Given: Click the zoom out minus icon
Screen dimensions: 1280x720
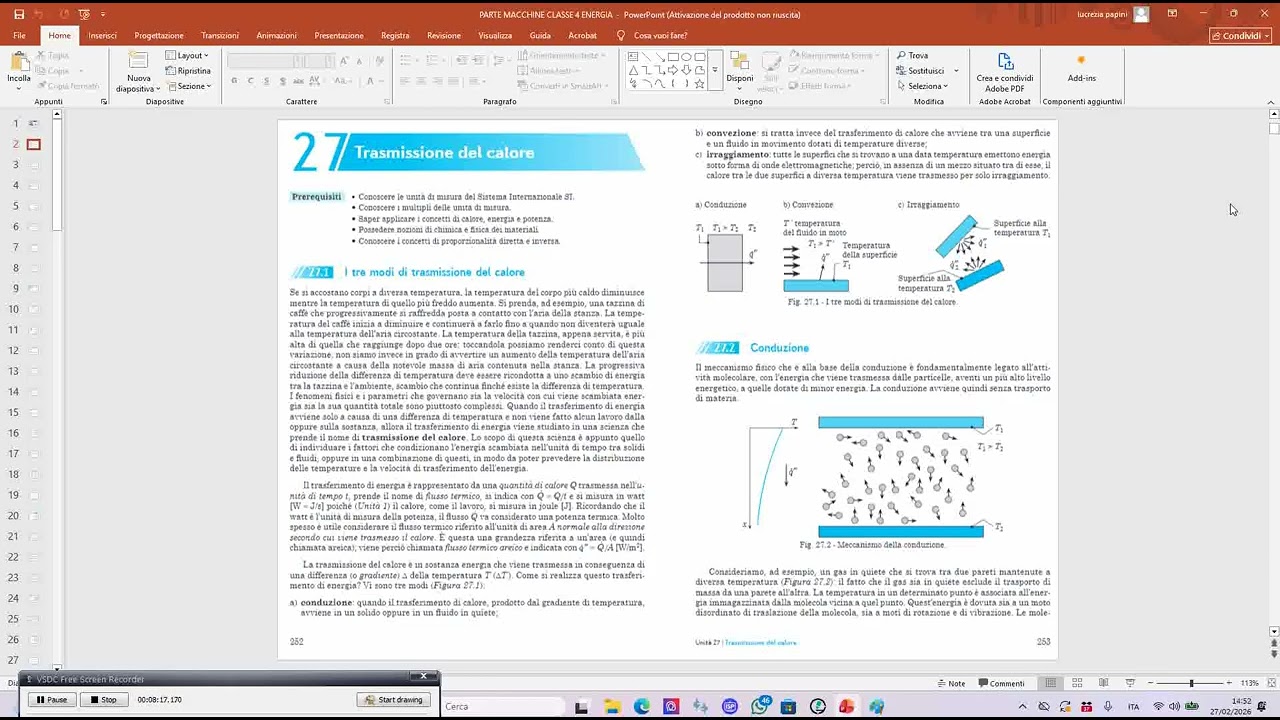Looking at the screenshot, I should click(x=1151, y=683).
